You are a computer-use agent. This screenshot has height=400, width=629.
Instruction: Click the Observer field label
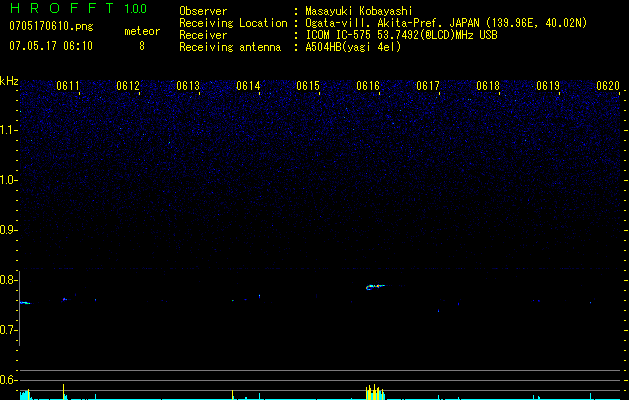point(203,11)
